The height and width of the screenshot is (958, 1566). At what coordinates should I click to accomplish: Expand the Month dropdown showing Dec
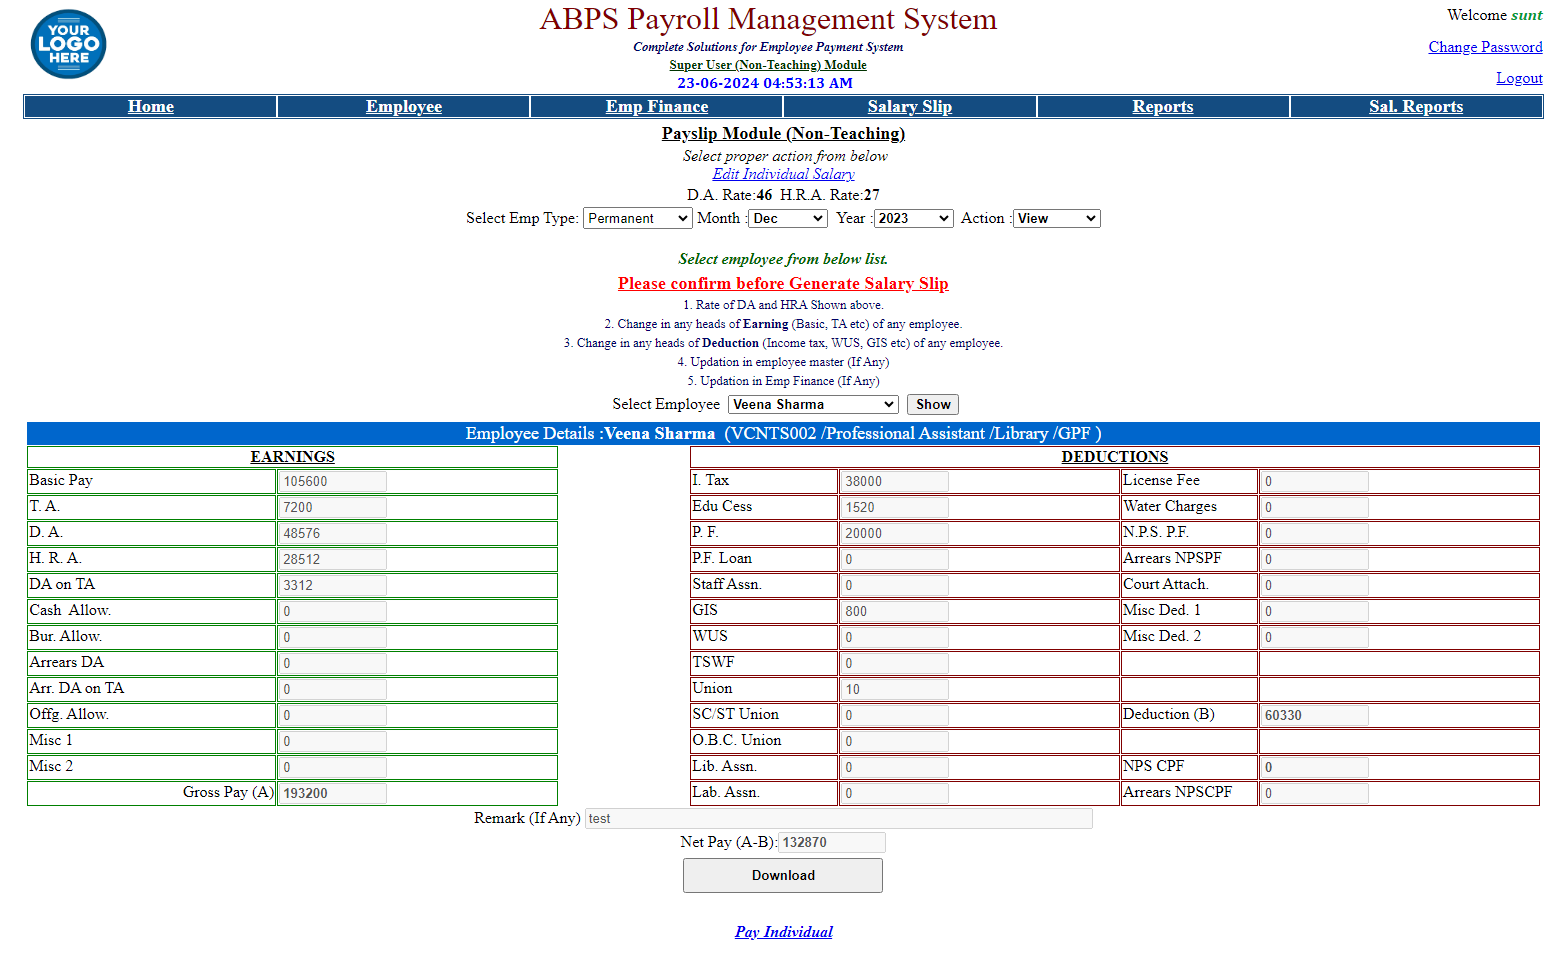(x=788, y=218)
